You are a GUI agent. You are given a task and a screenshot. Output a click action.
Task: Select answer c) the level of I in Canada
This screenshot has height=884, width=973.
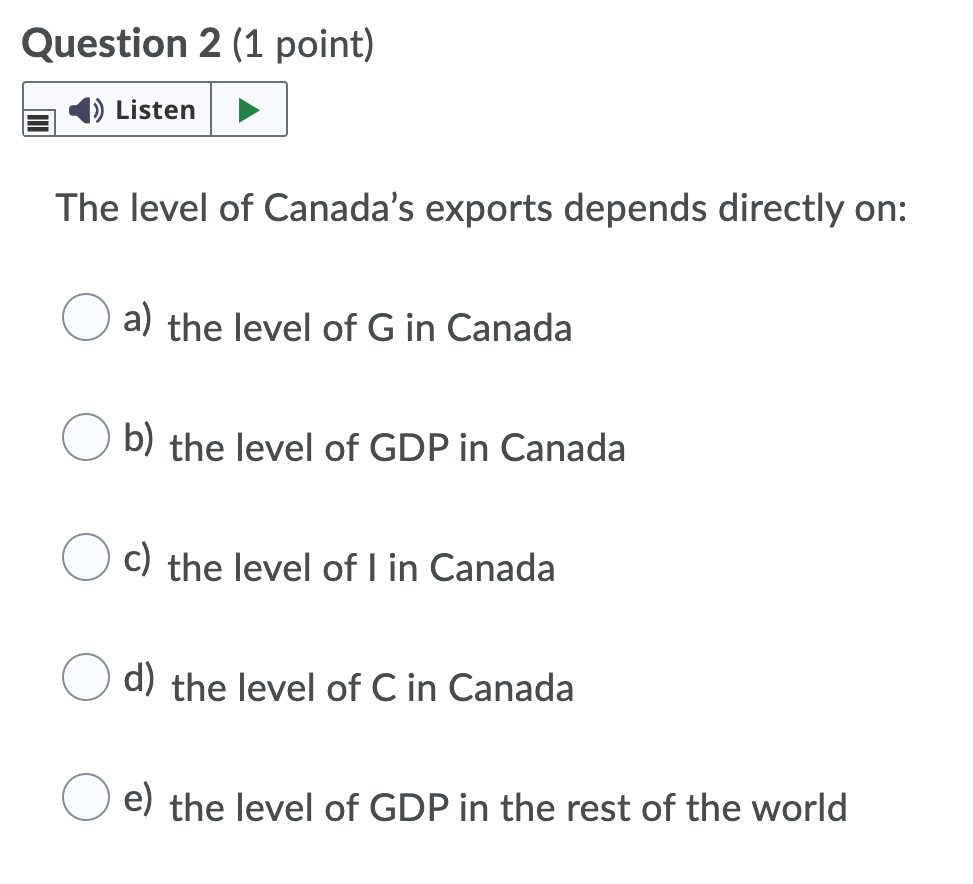86,557
